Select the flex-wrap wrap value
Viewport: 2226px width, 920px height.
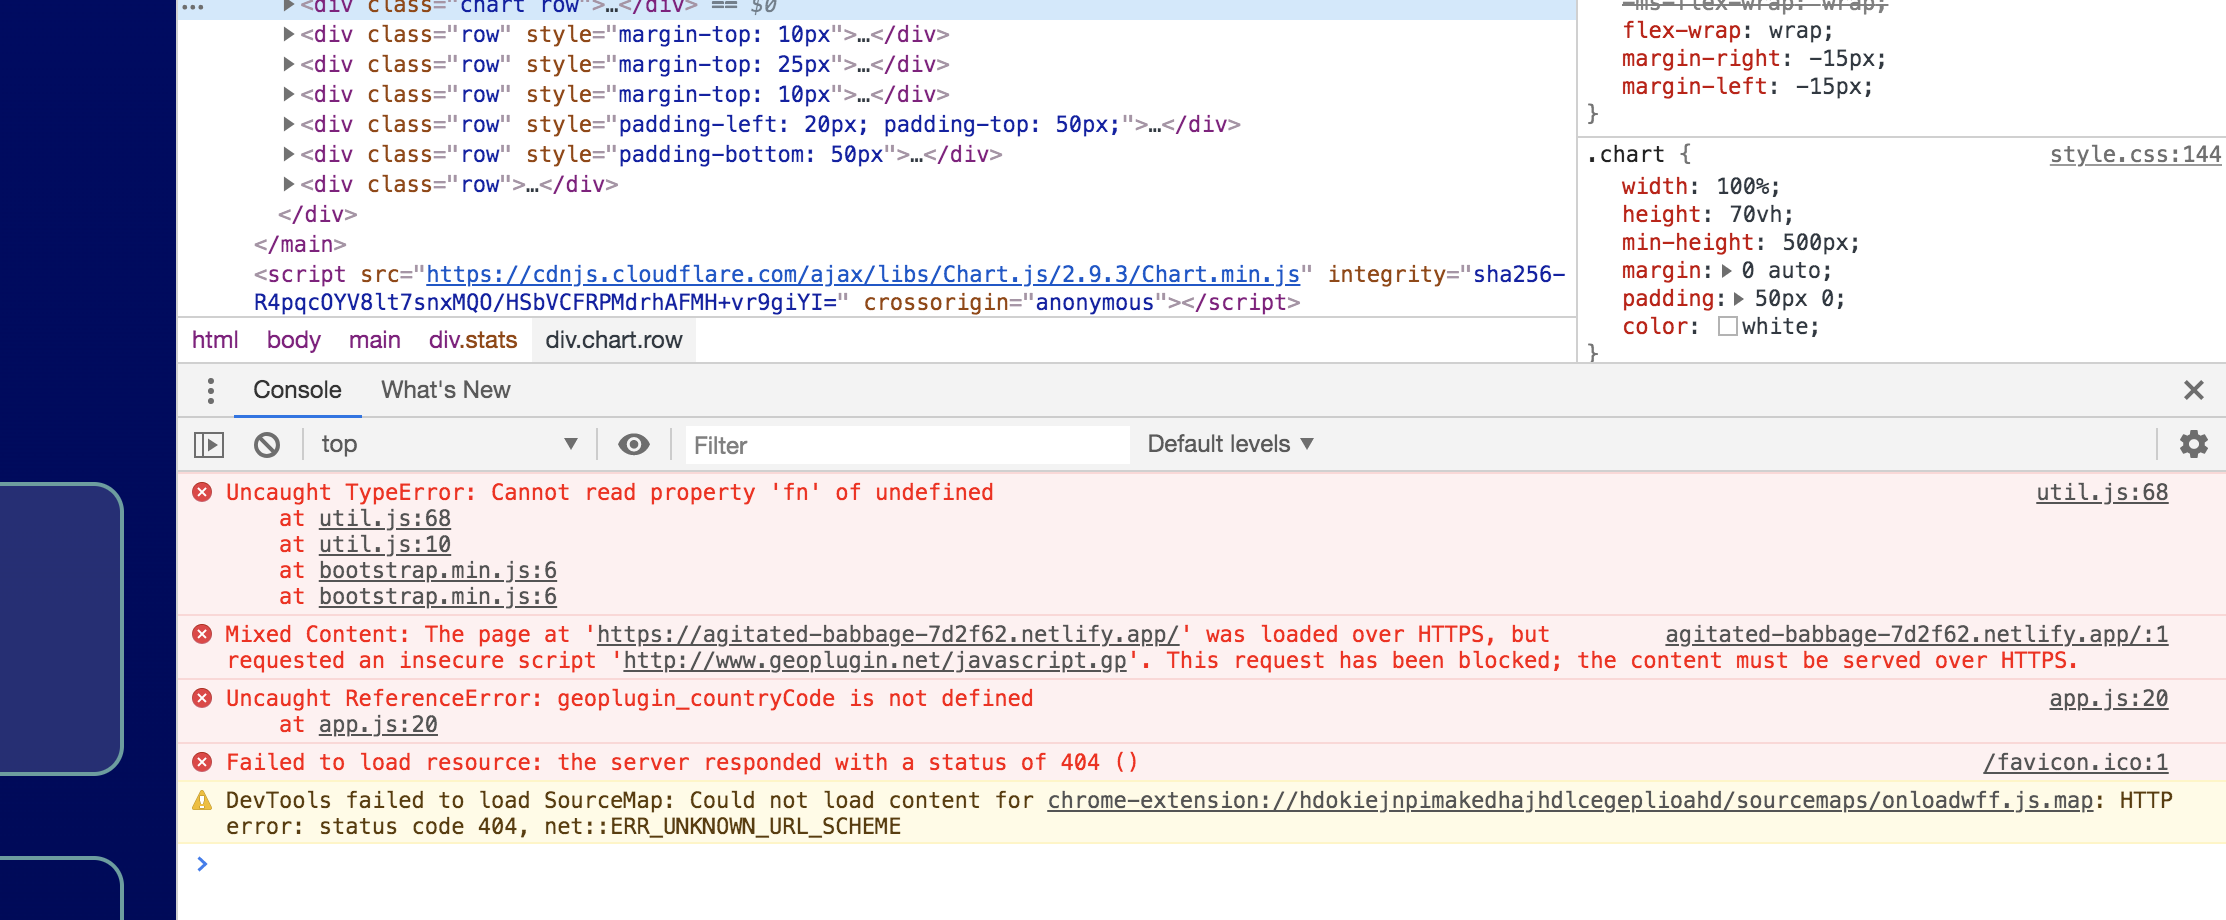coord(1794,30)
